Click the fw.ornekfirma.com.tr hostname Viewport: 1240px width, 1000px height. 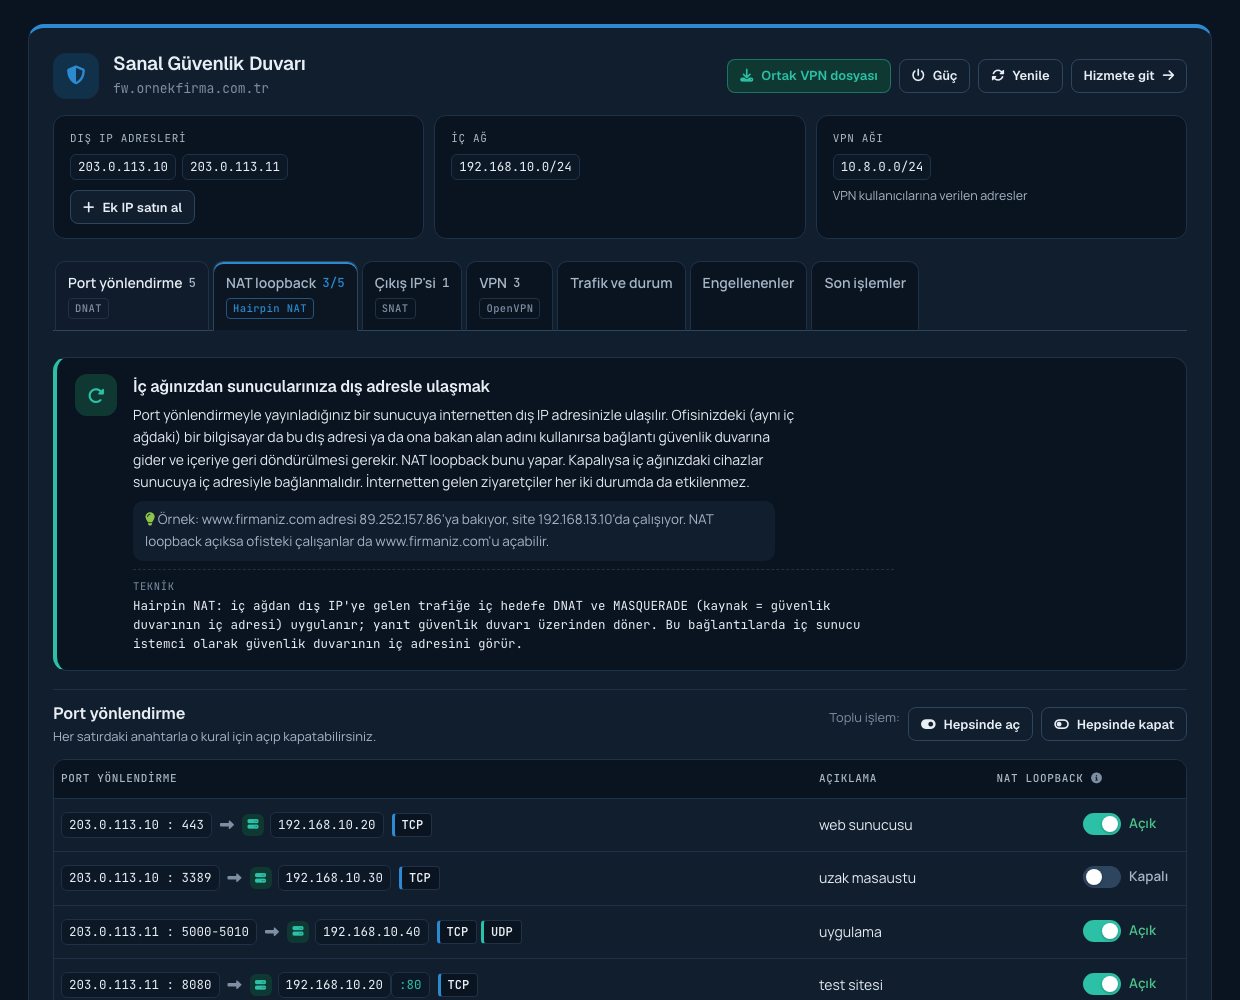point(191,88)
